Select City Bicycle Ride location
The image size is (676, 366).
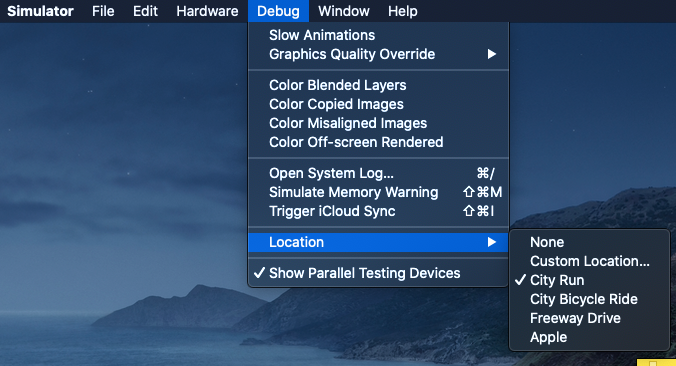589,299
